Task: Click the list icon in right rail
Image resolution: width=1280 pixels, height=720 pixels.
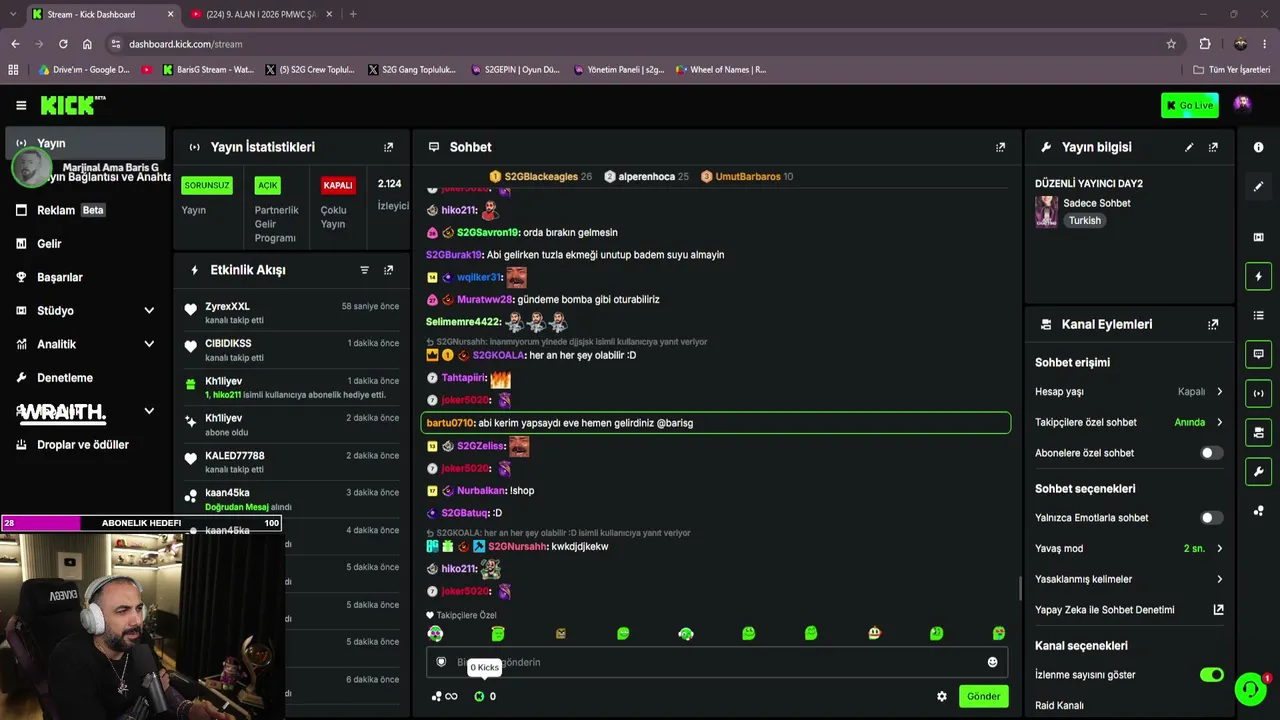Action: [x=1258, y=315]
